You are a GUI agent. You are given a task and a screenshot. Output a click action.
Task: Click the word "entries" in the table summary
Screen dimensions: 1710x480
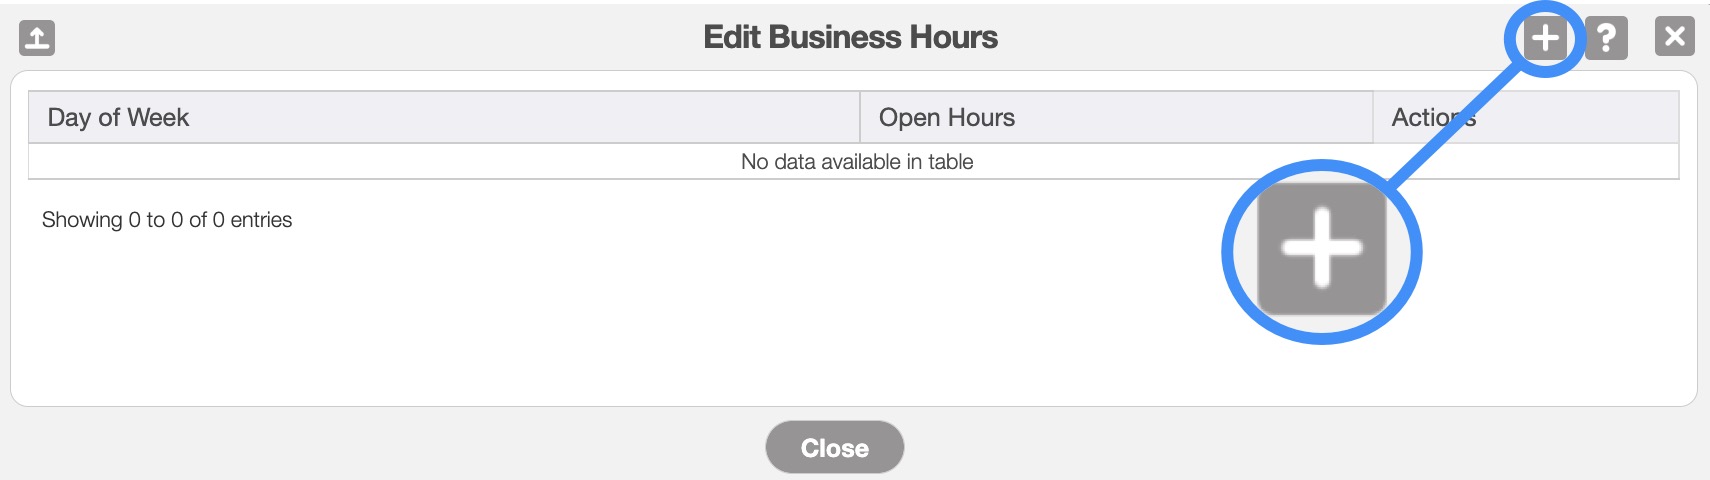(x=261, y=220)
